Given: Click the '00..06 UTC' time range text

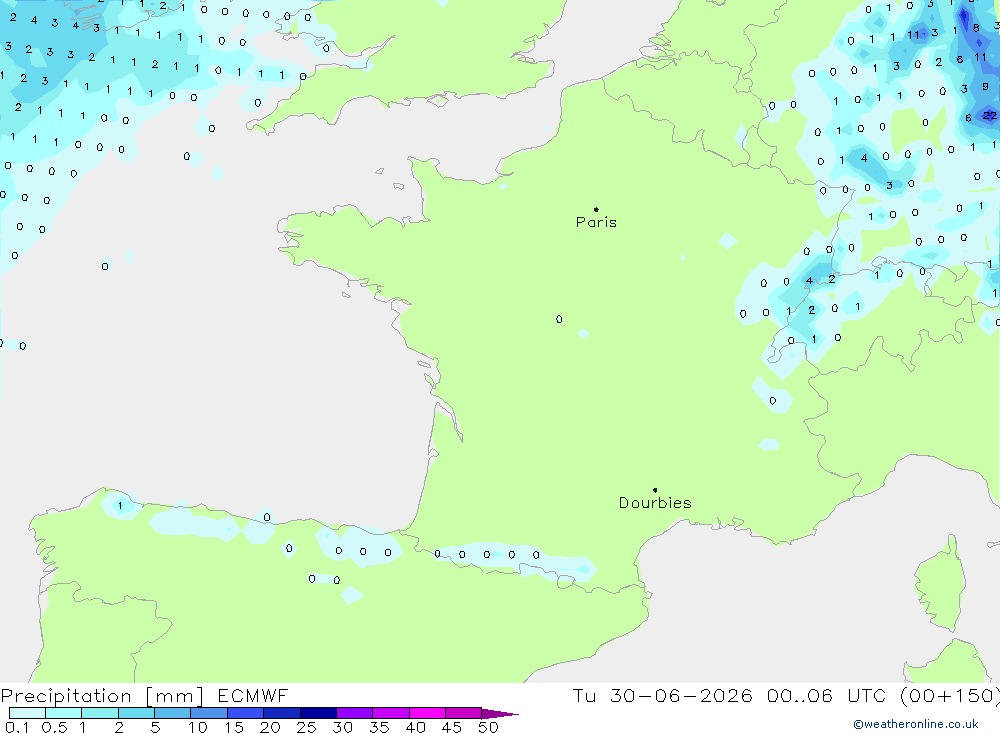Looking at the screenshot, I should [x=826, y=696].
